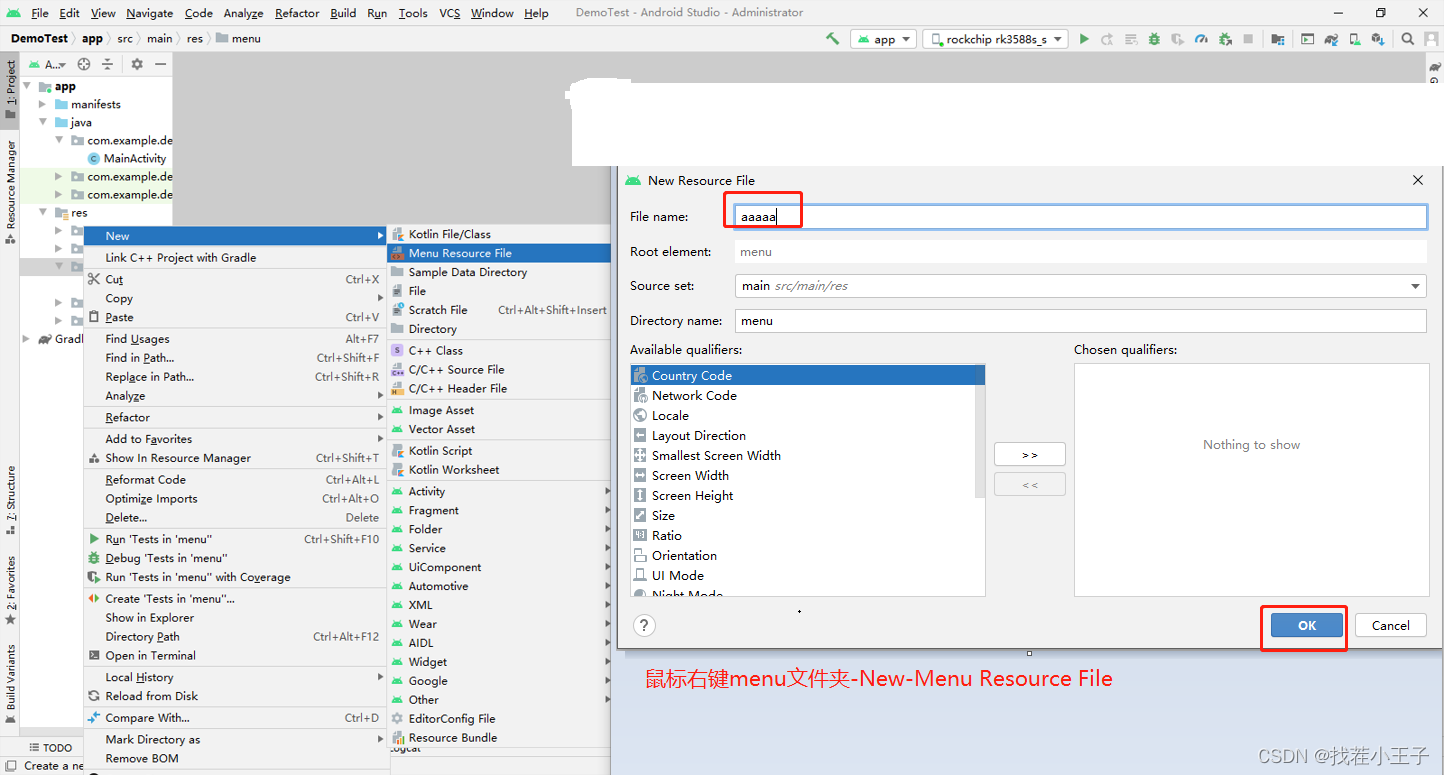The image size is (1444, 775).
Task: Click the user avatar icon in toolbar
Action: [x=1431, y=39]
